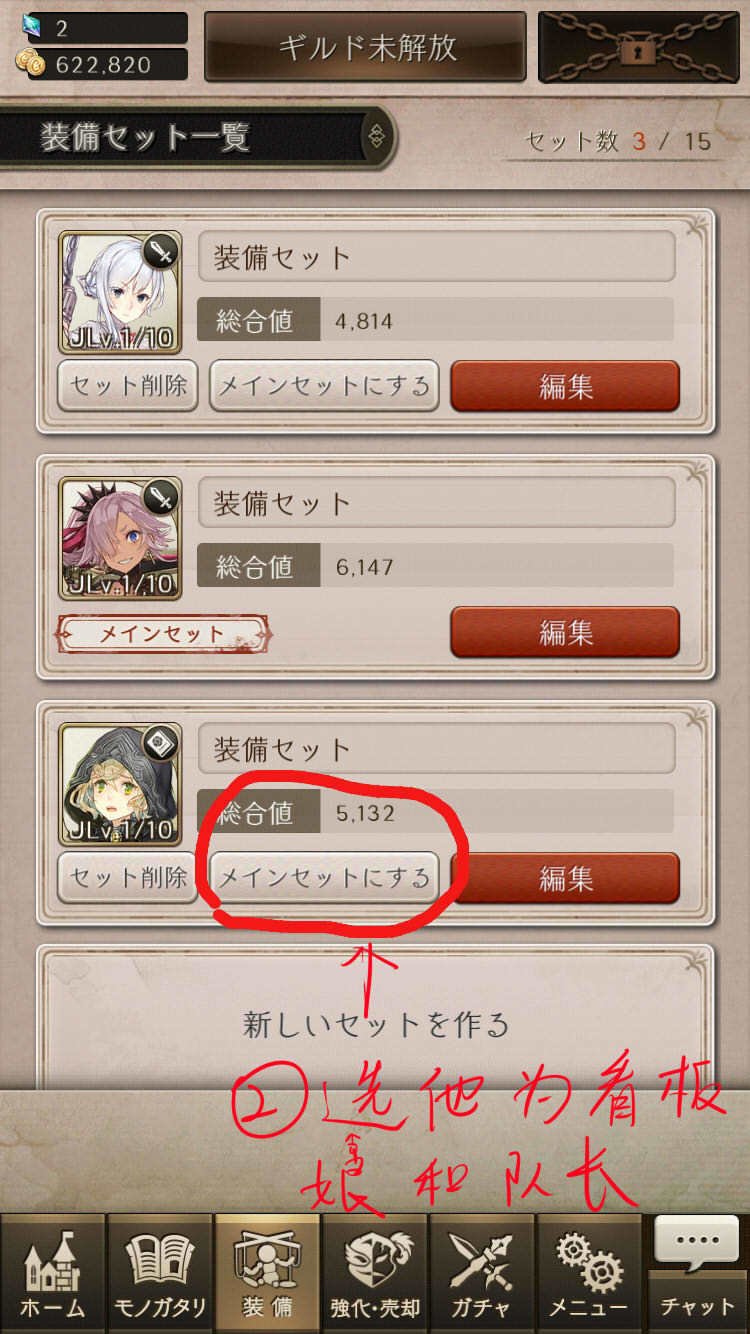Tap the hooded green-eyed character thumbnail
The height and width of the screenshot is (1334, 750).
[x=120, y=784]
